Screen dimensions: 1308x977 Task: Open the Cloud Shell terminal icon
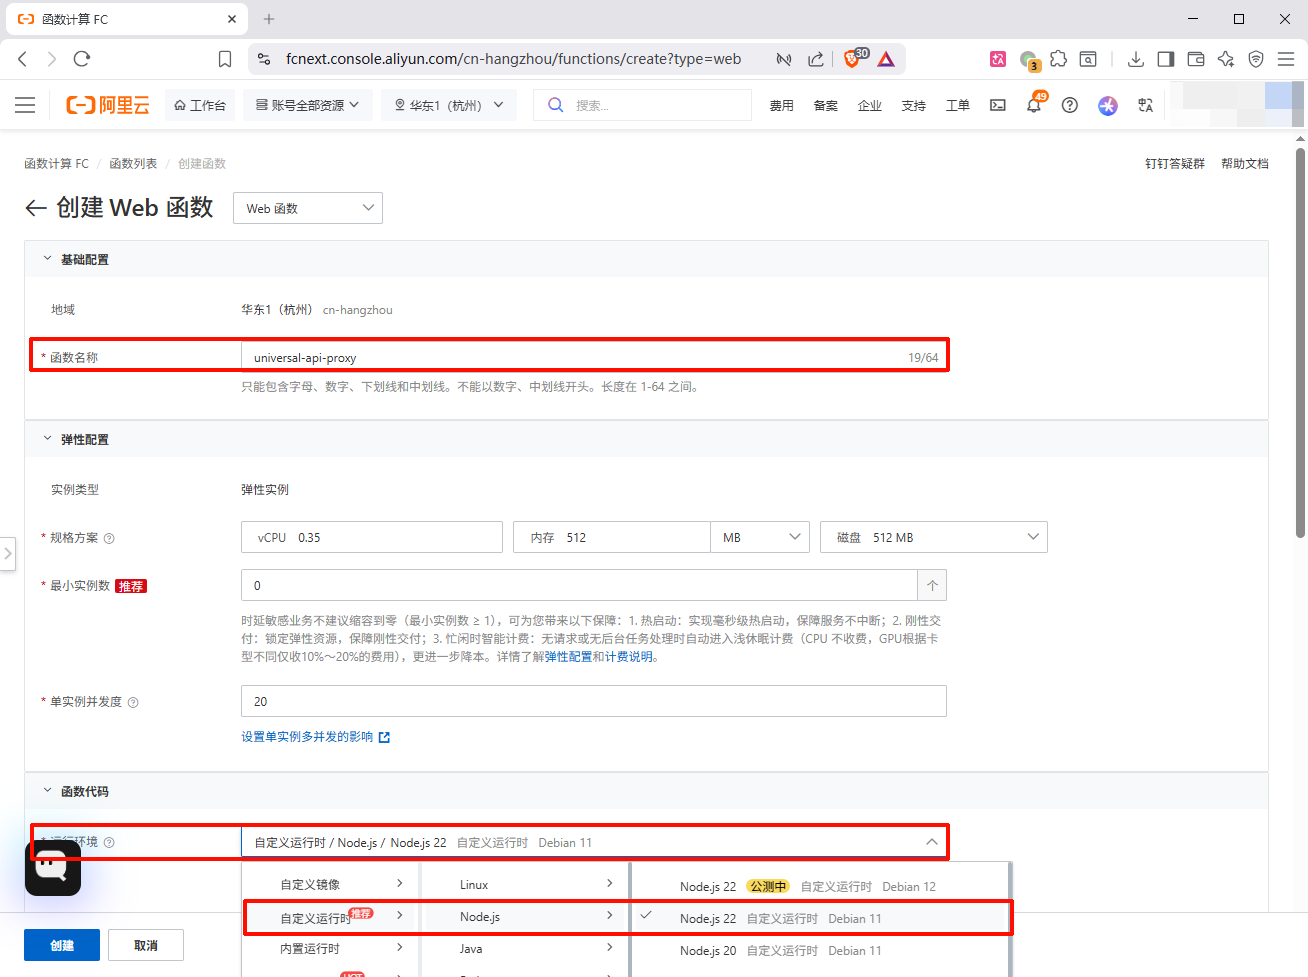point(997,105)
